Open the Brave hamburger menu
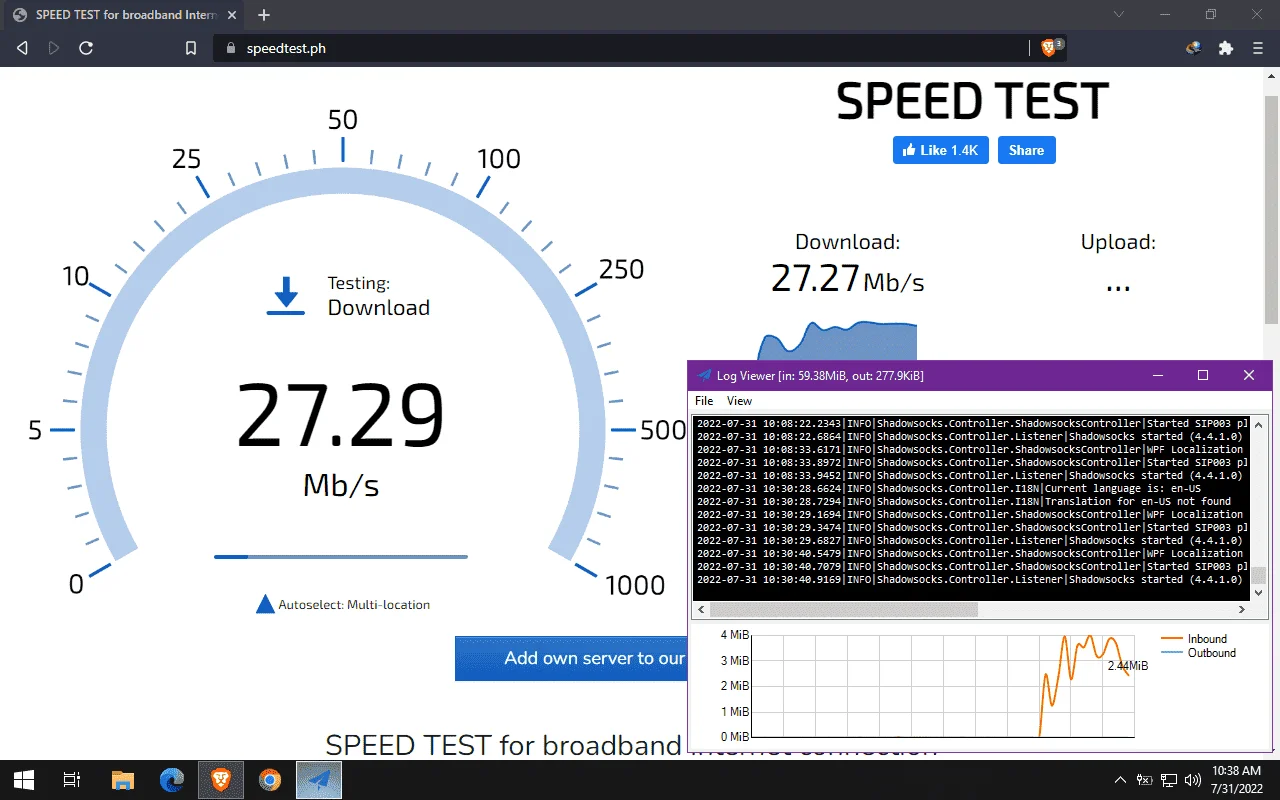 pos(1258,48)
